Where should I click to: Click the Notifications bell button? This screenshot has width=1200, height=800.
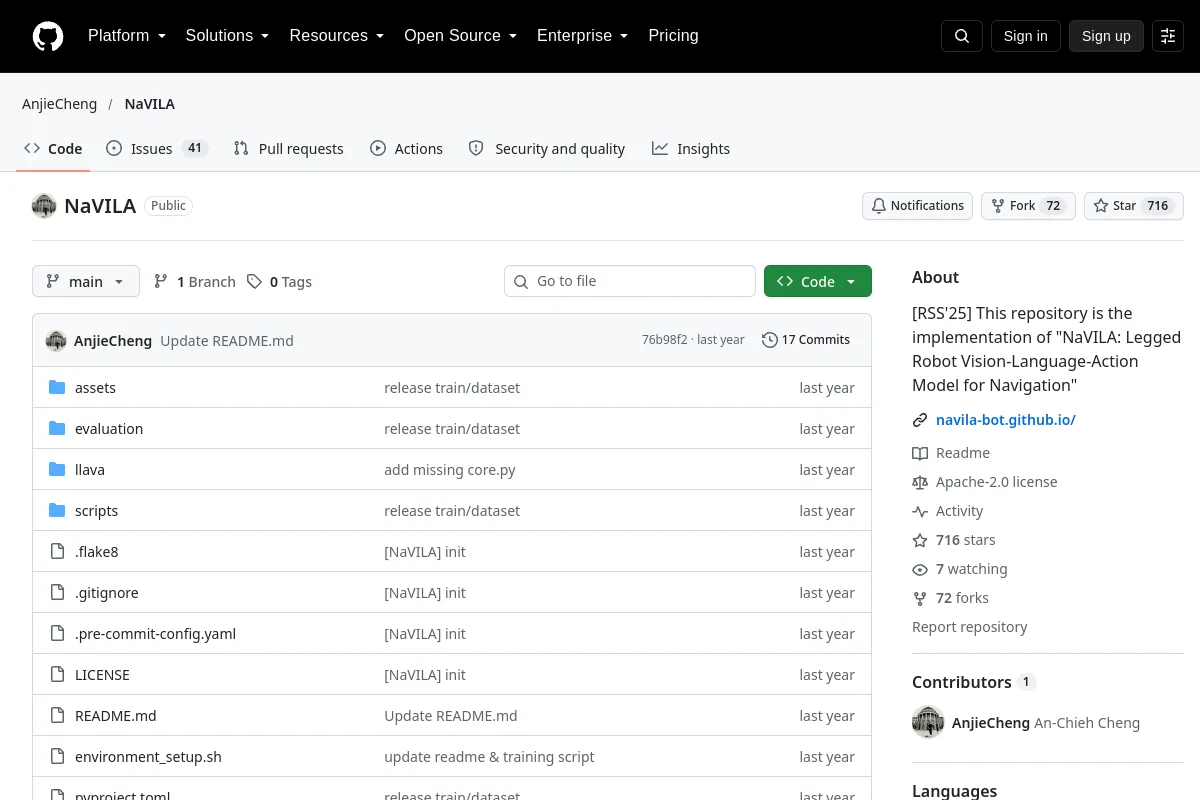[x=918, y=206]
